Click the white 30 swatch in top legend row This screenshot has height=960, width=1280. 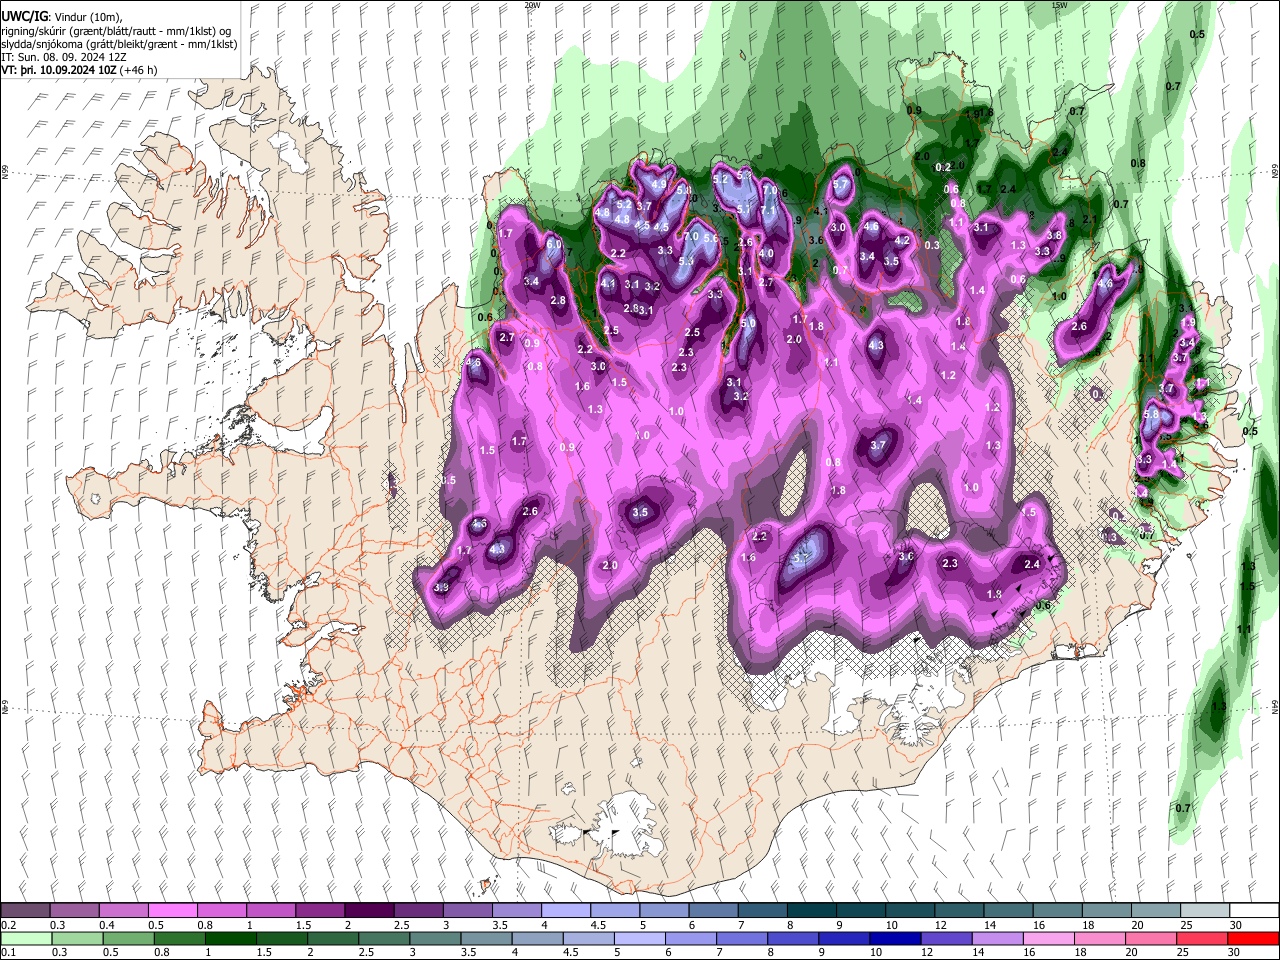(x=1253, y=911)
